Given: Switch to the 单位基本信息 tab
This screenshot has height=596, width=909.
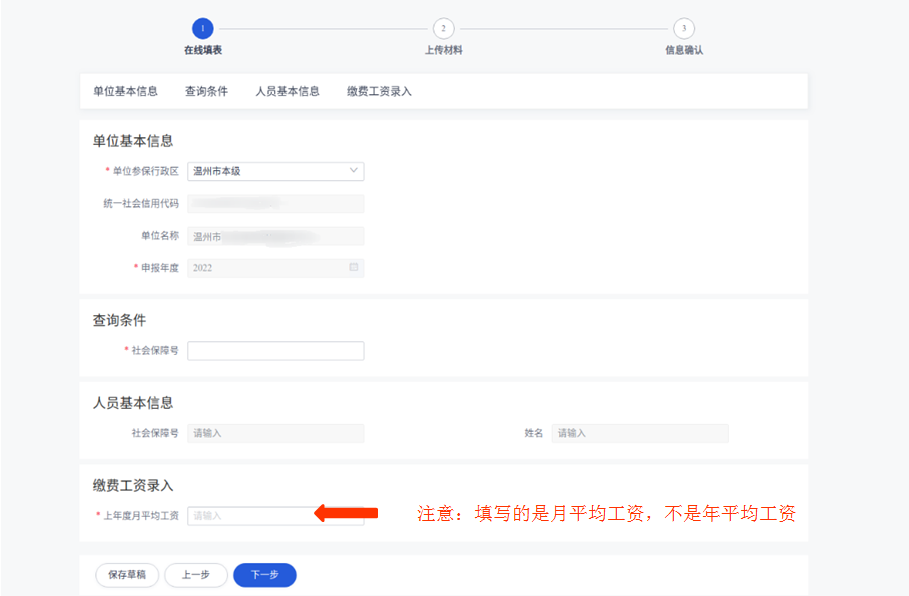Looking at the screenshot, I should [x=125, y=91].
